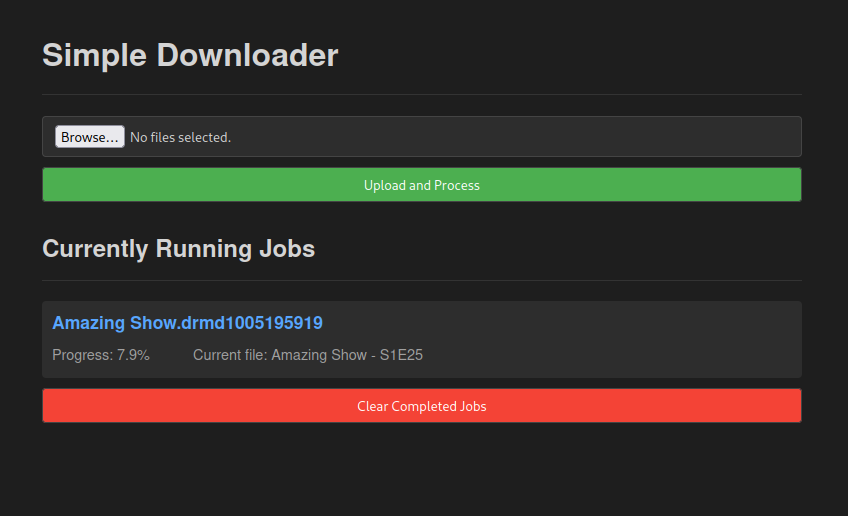
Task: Click the word 'Jobs' in the section heading
Action: 284,249
